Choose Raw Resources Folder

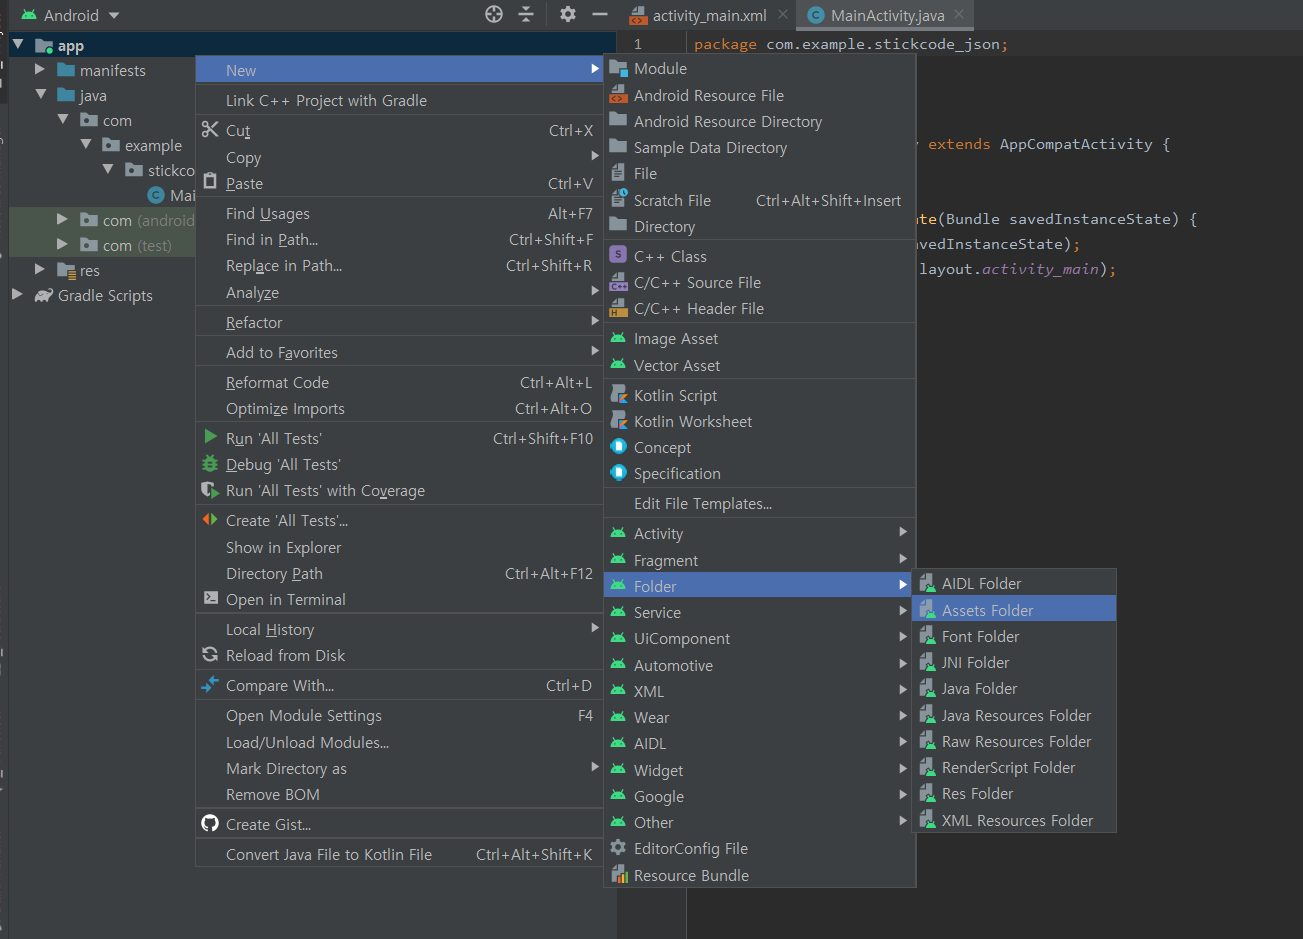(1014, 741)
